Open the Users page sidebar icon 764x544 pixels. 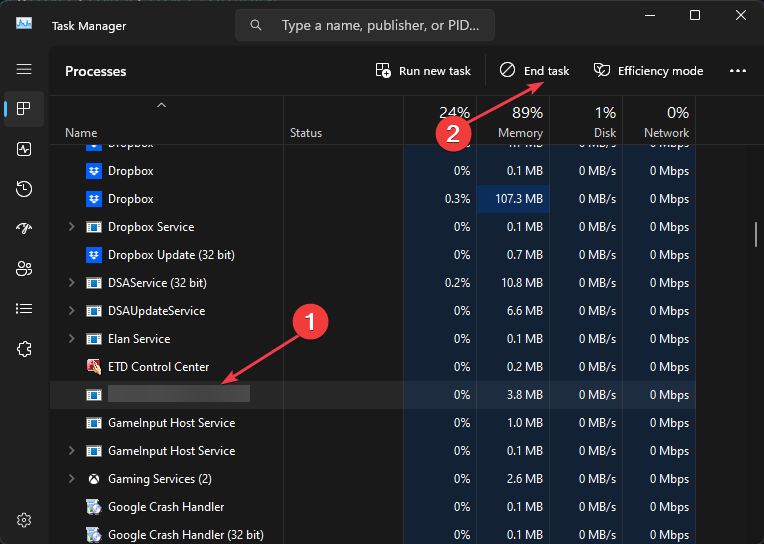(24, 268)
